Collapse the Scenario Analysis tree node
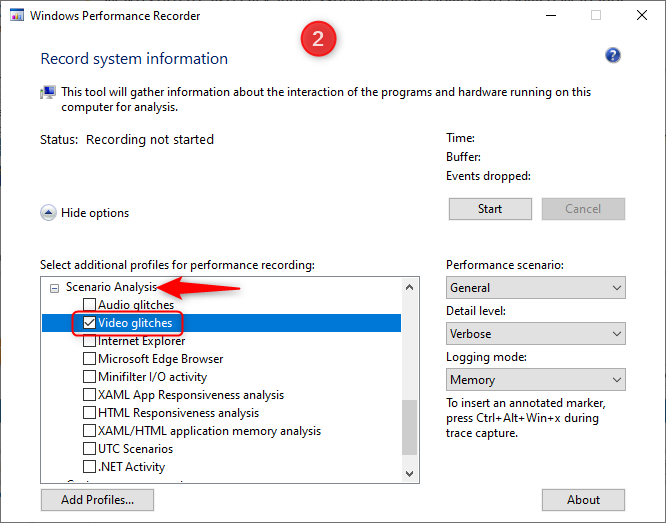 point(55,287)
